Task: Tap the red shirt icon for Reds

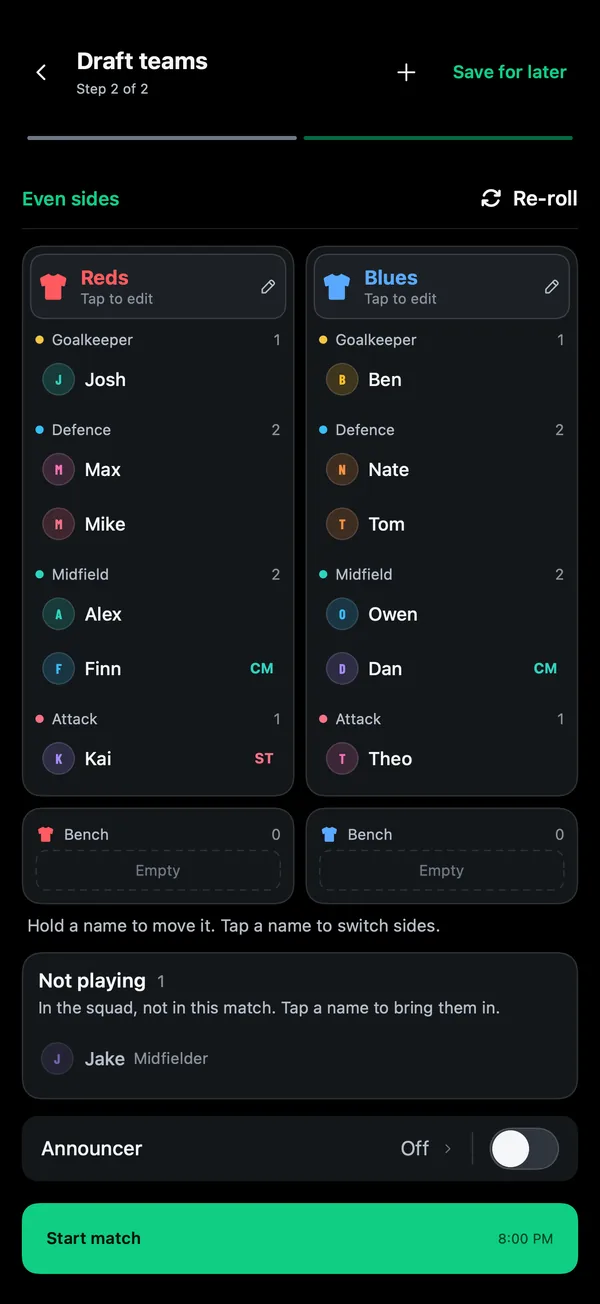Action: pyautogui.click(x=53, y=287)
